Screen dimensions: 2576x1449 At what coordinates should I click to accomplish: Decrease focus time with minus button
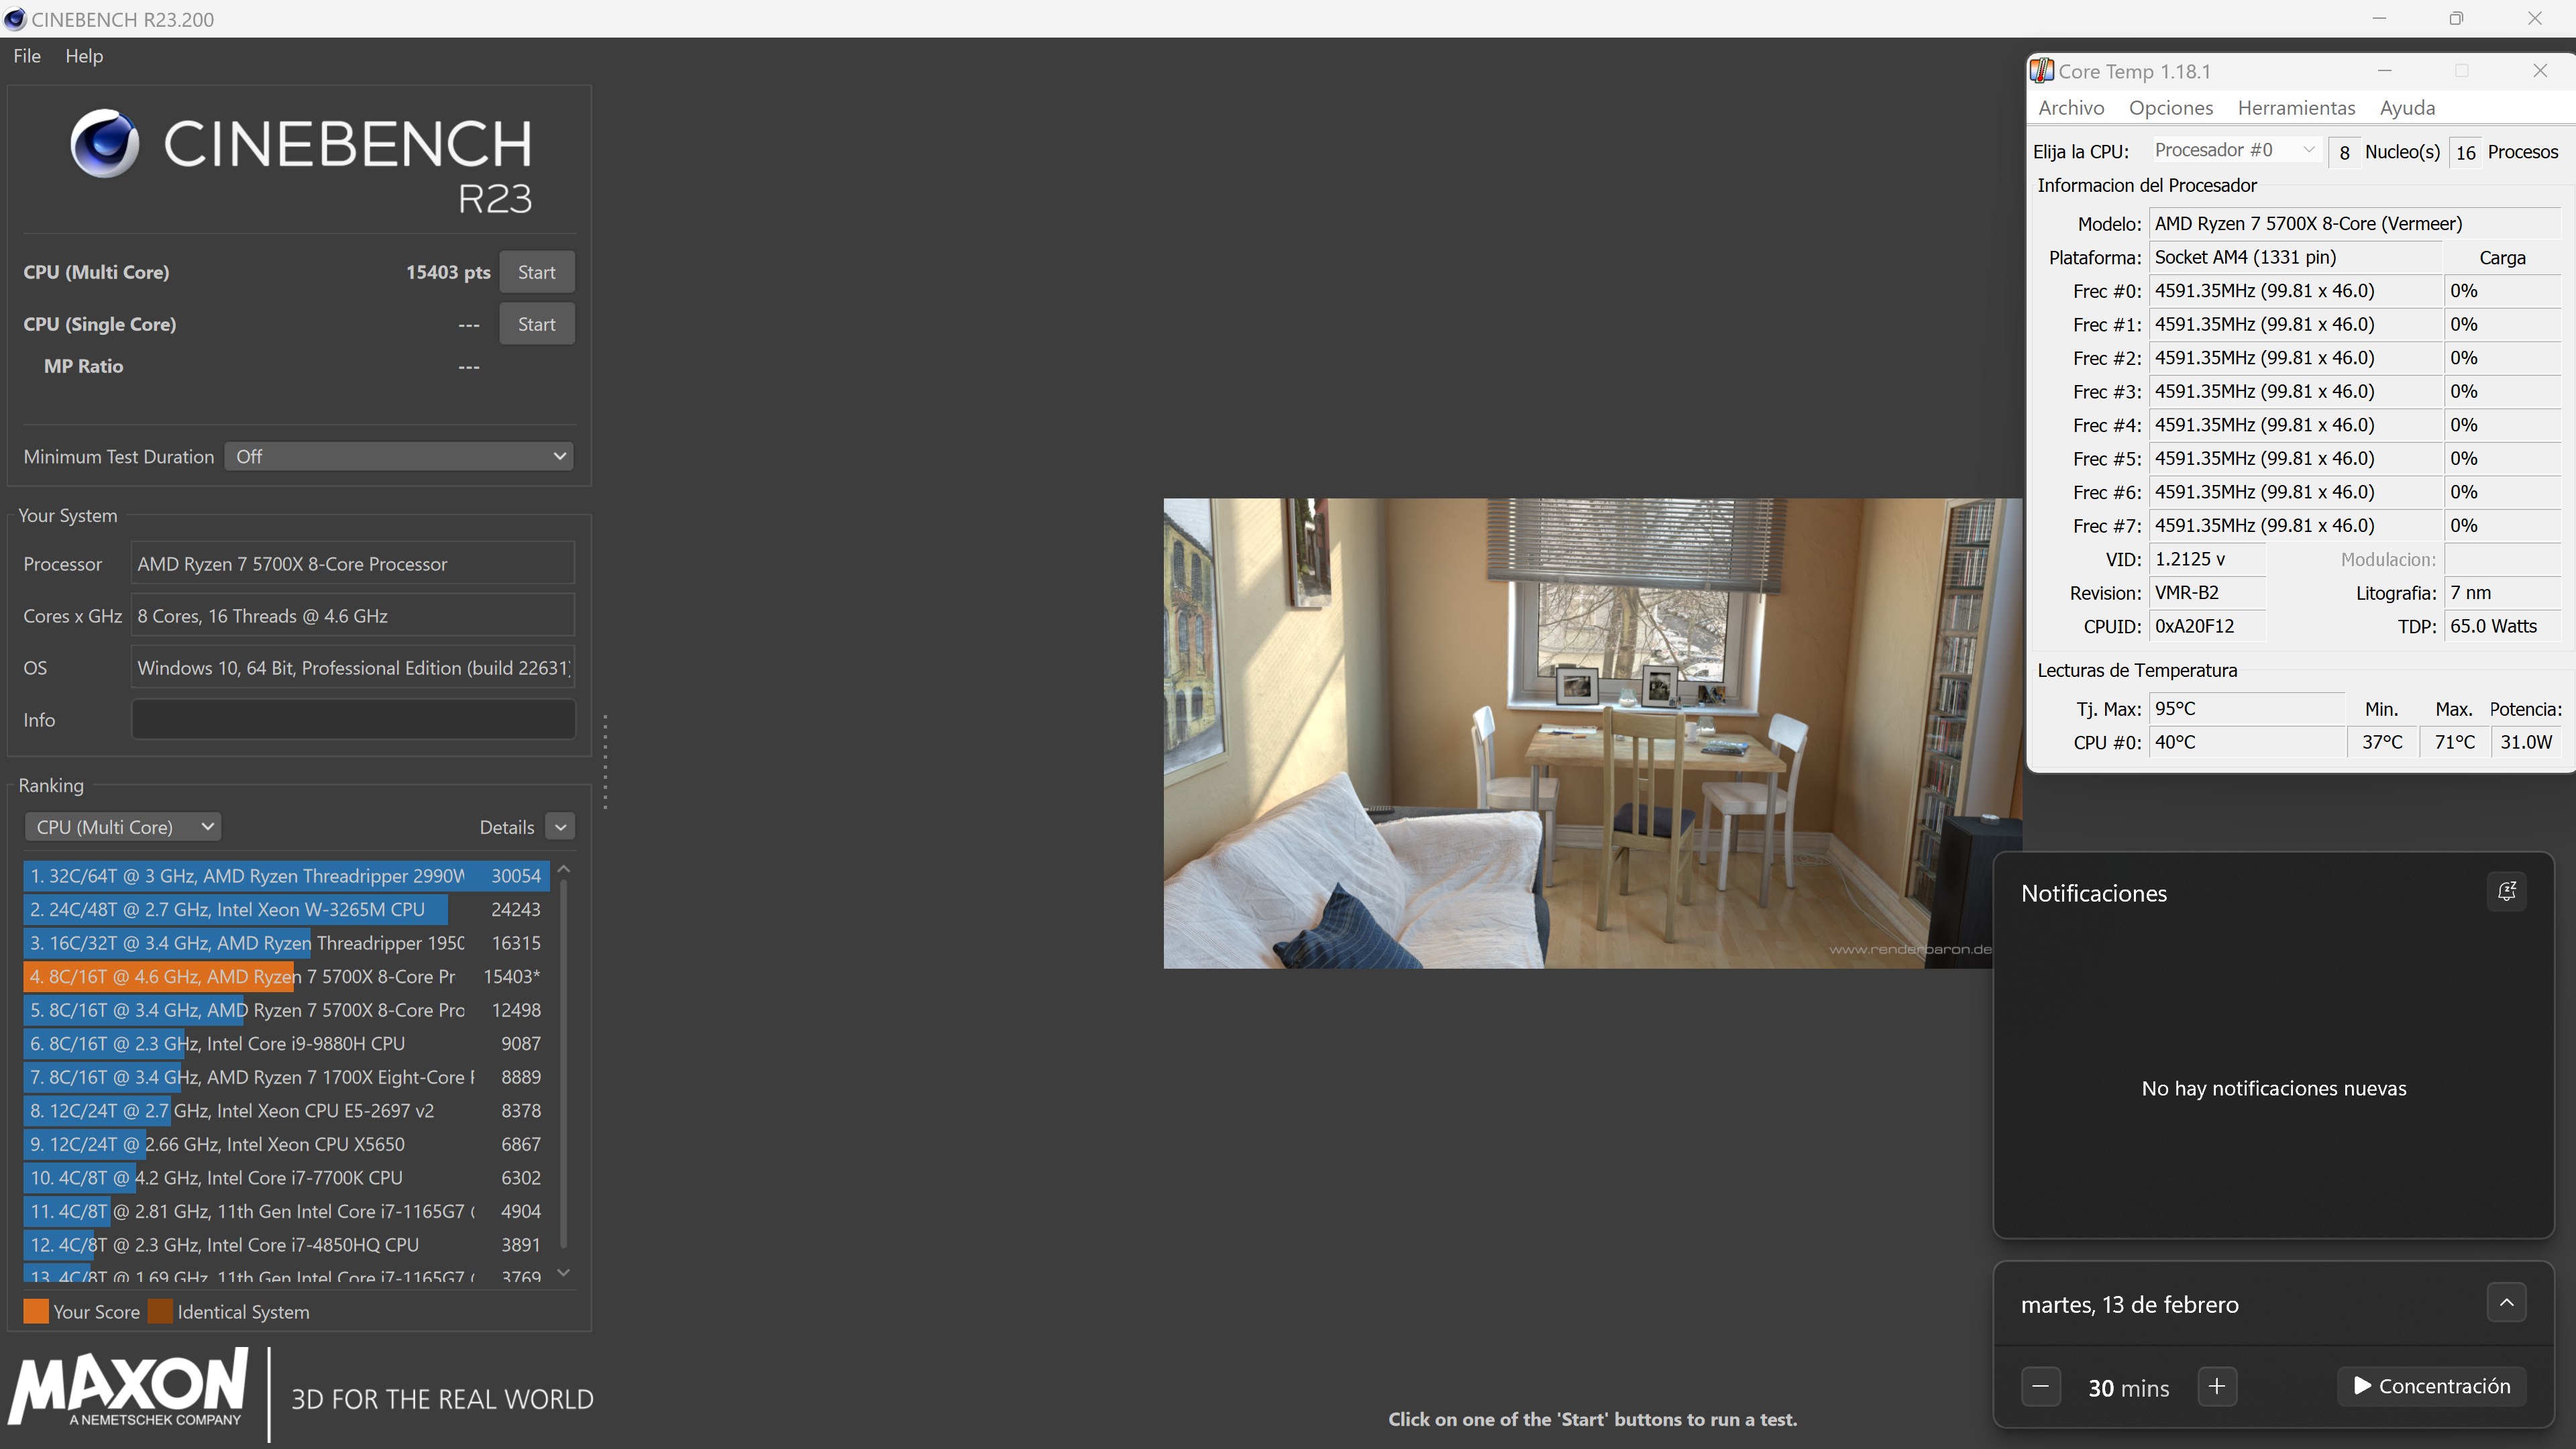click(2041, 1387)
